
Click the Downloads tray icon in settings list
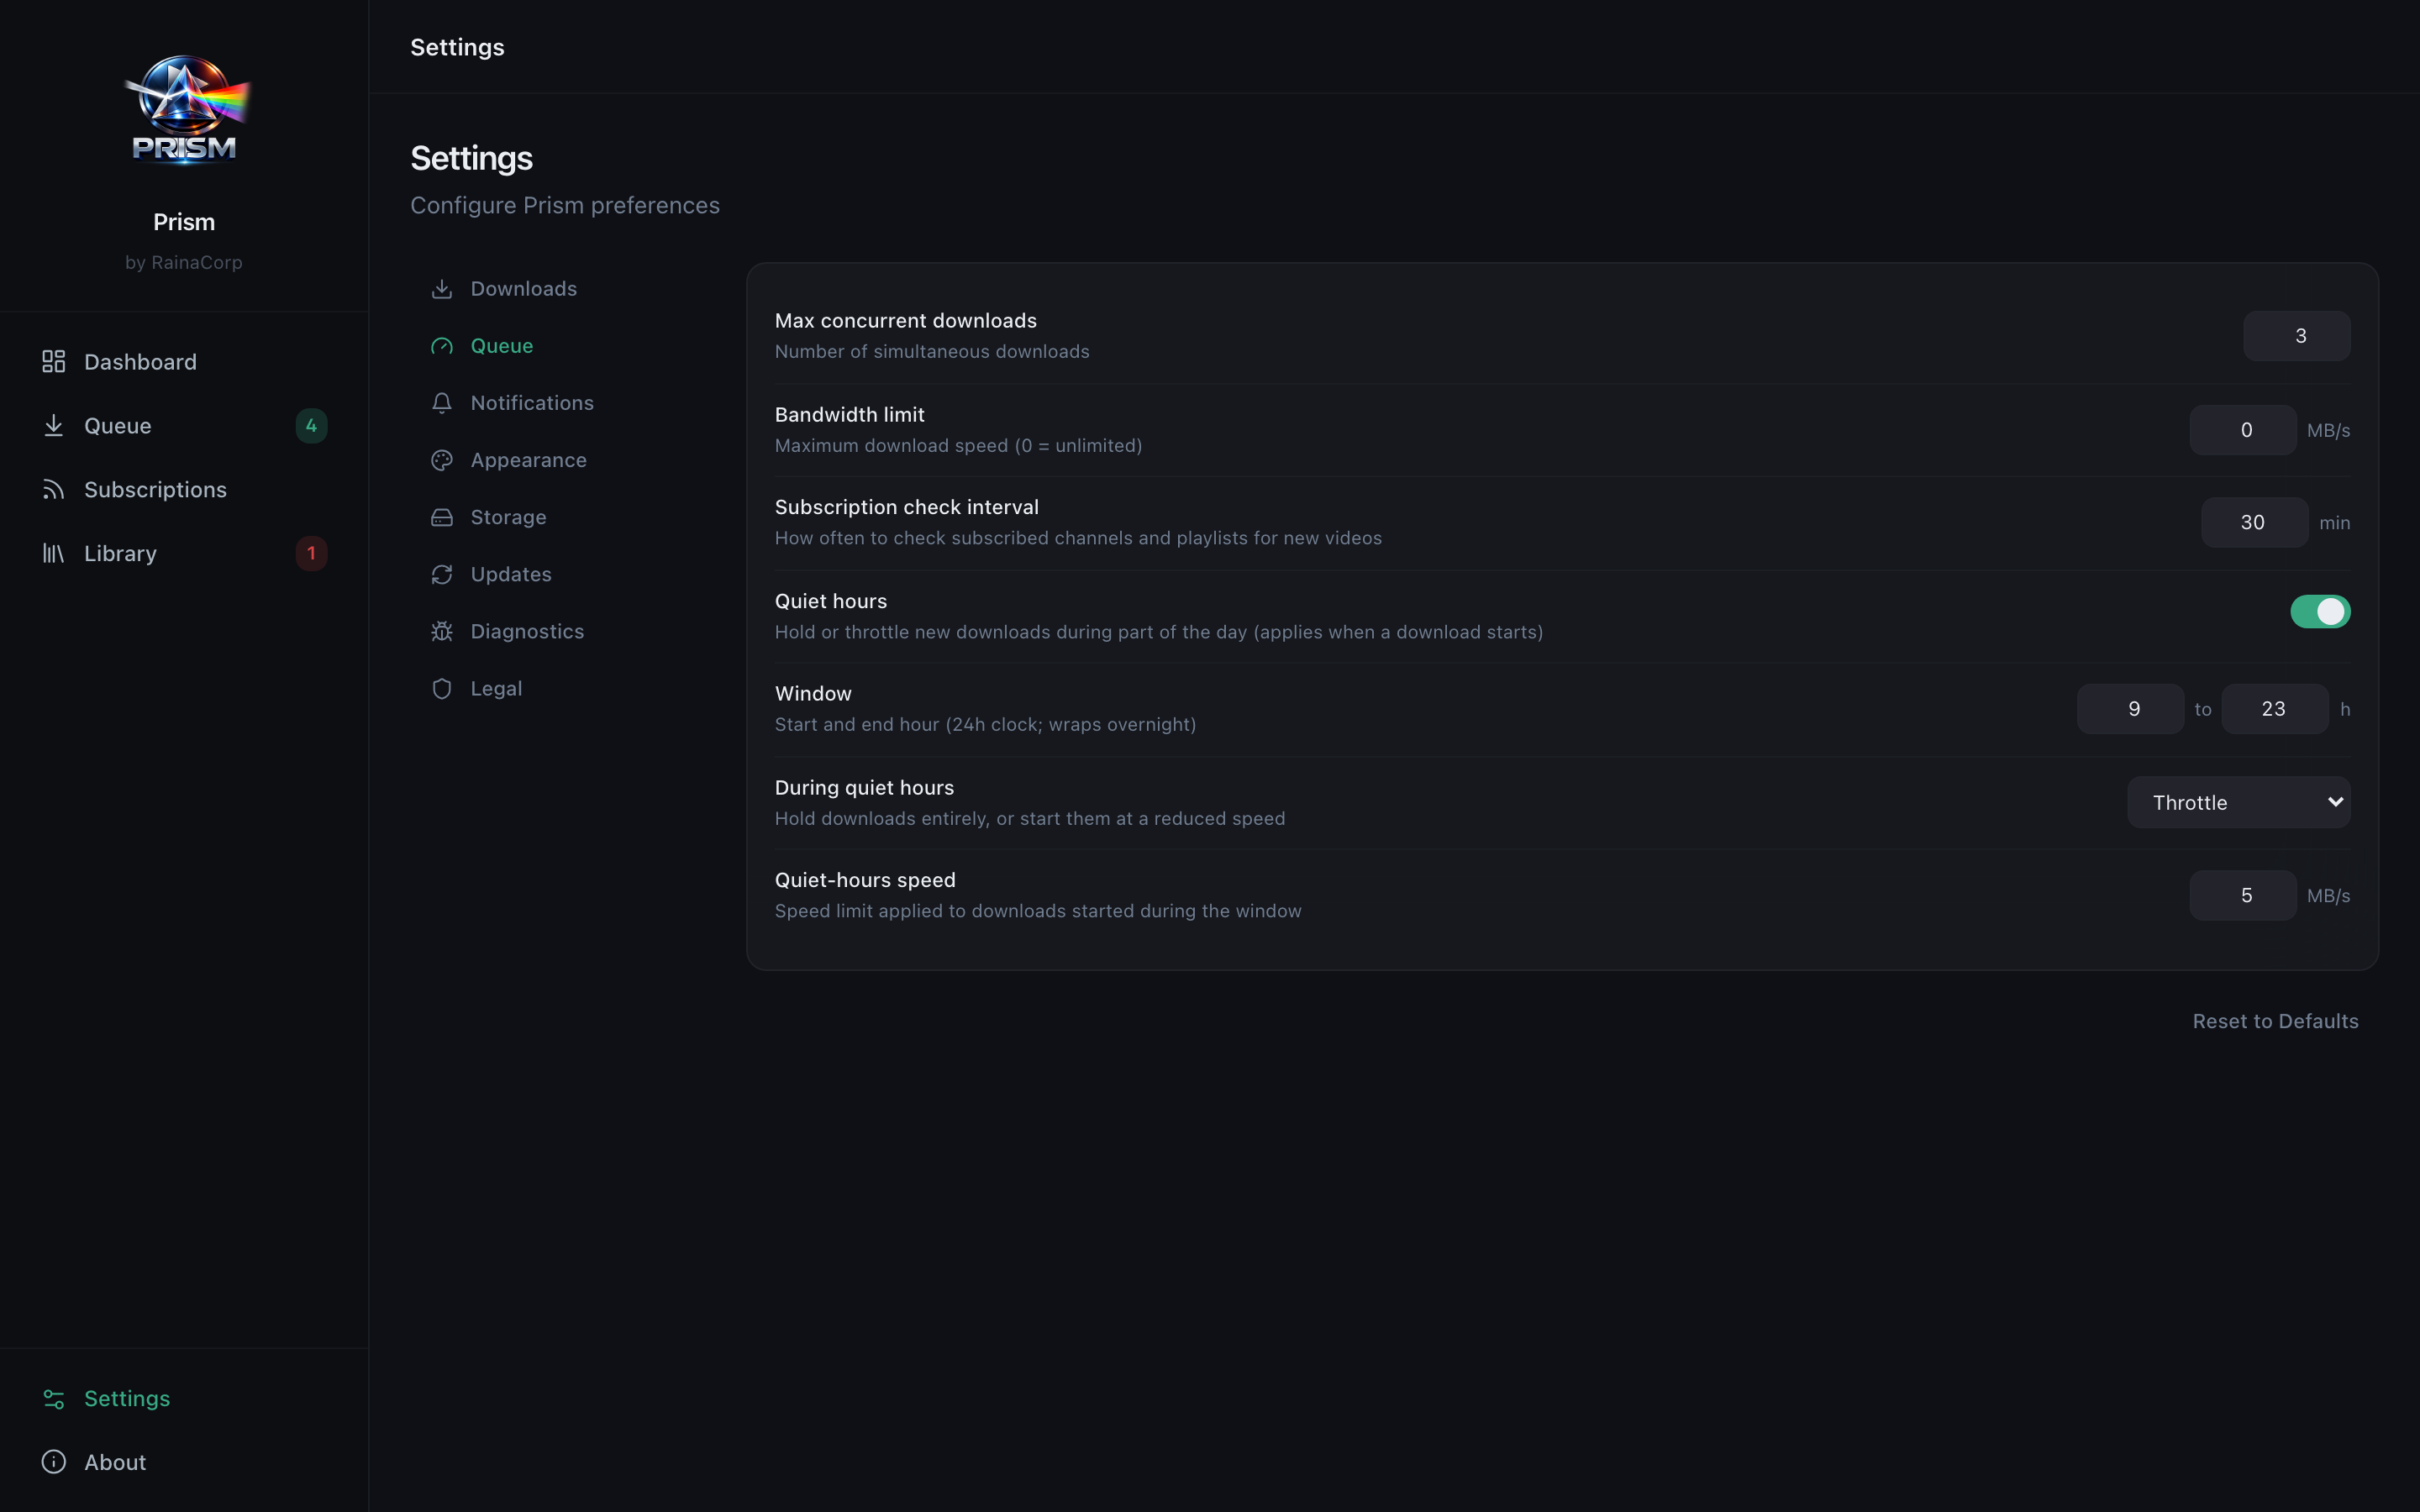click(442, 289)
